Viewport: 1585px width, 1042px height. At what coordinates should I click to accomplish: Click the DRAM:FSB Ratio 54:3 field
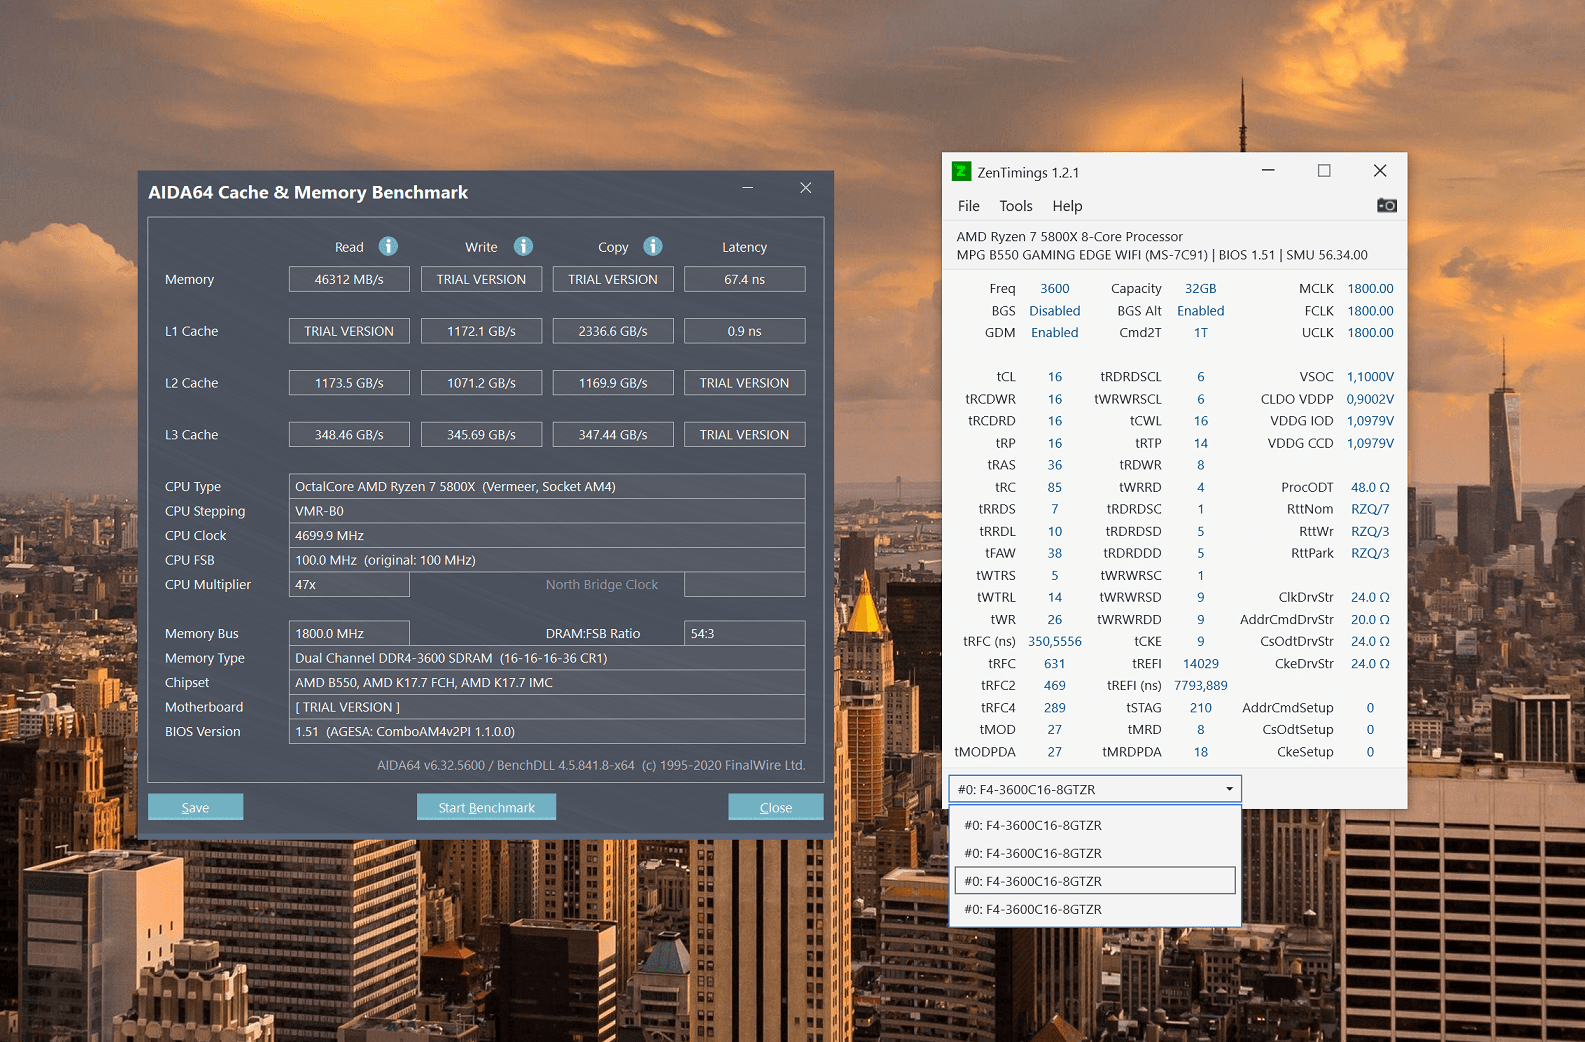coord(745,633)
